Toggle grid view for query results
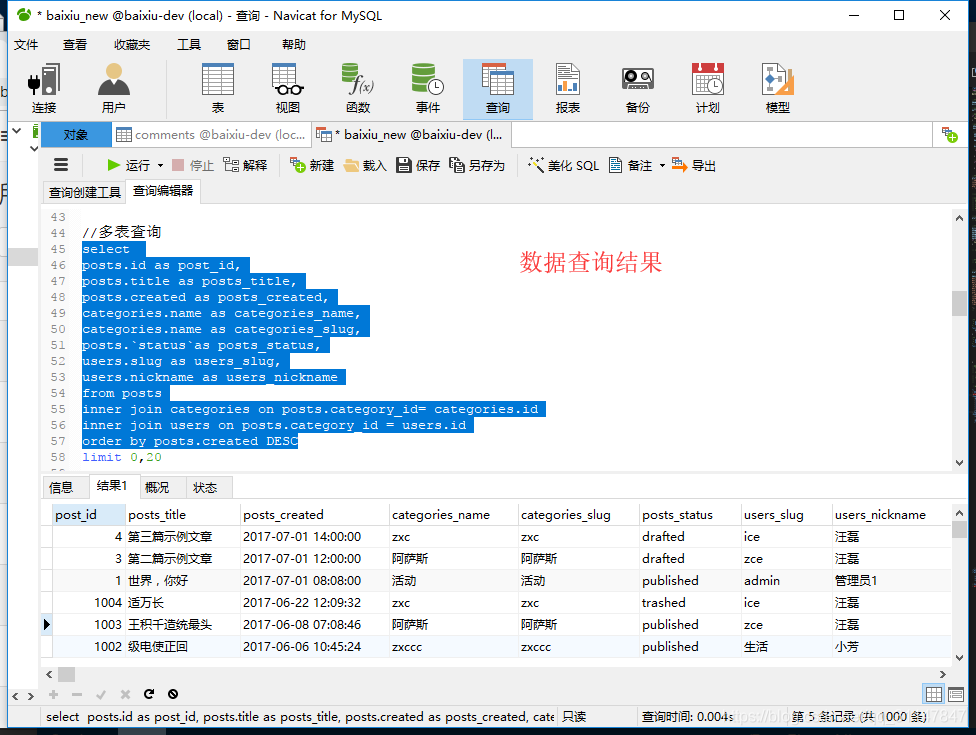The height and width of the screenshot is (735, 976). click(x=934, y=694)
